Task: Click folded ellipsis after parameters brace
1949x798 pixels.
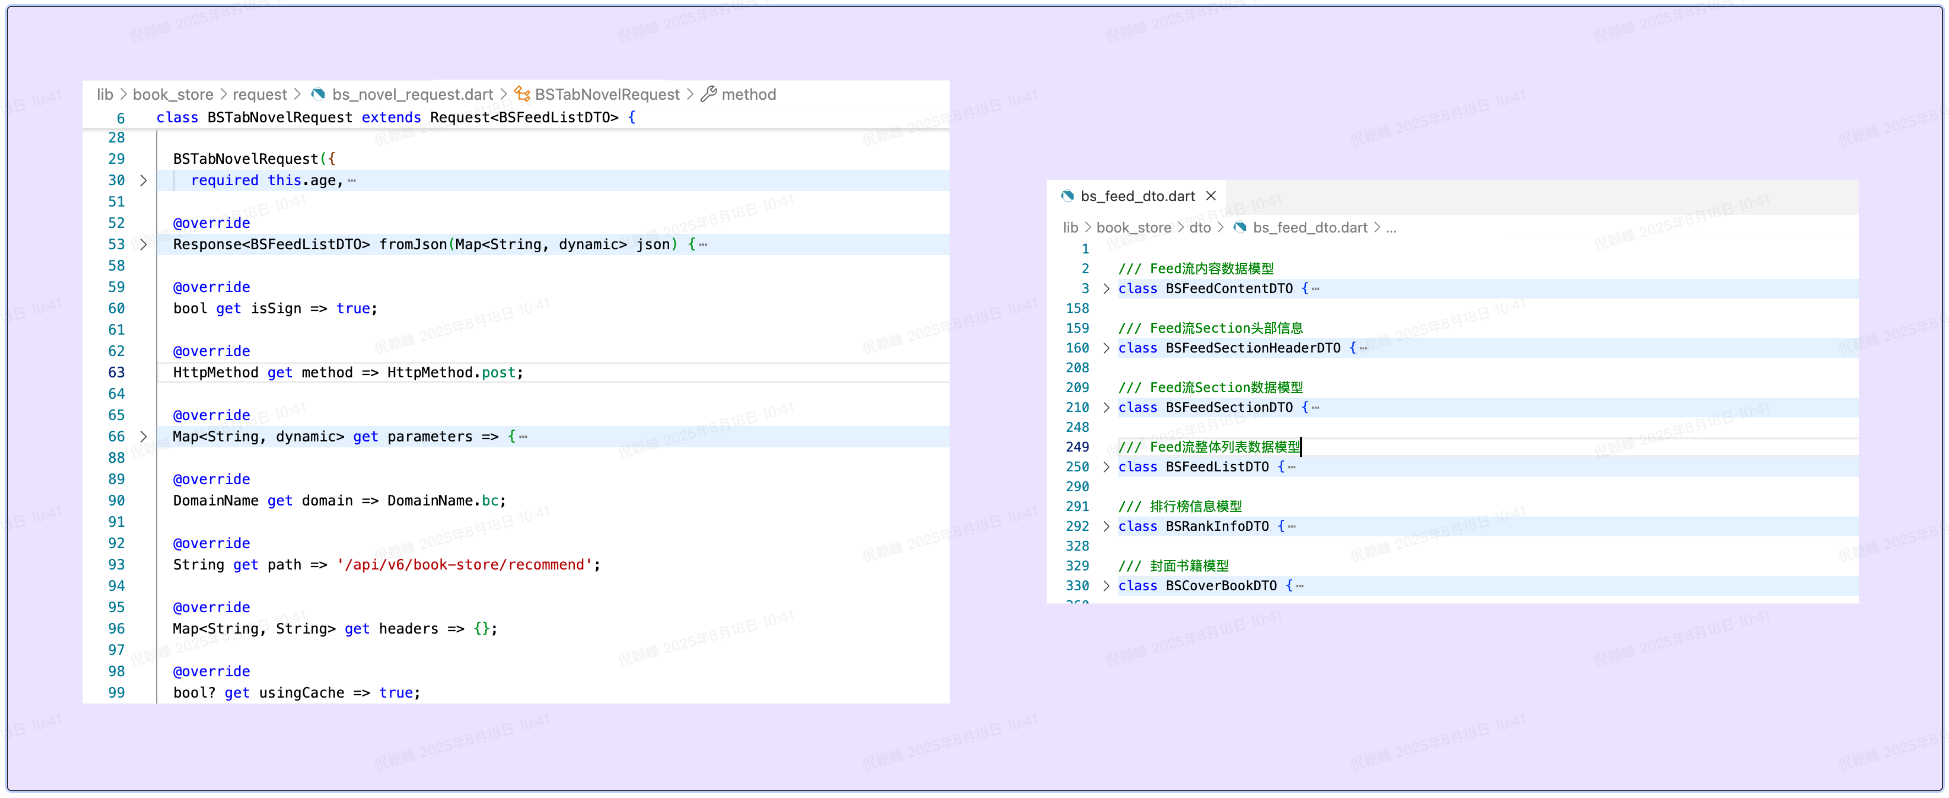Action: click(x=523, y=437)
